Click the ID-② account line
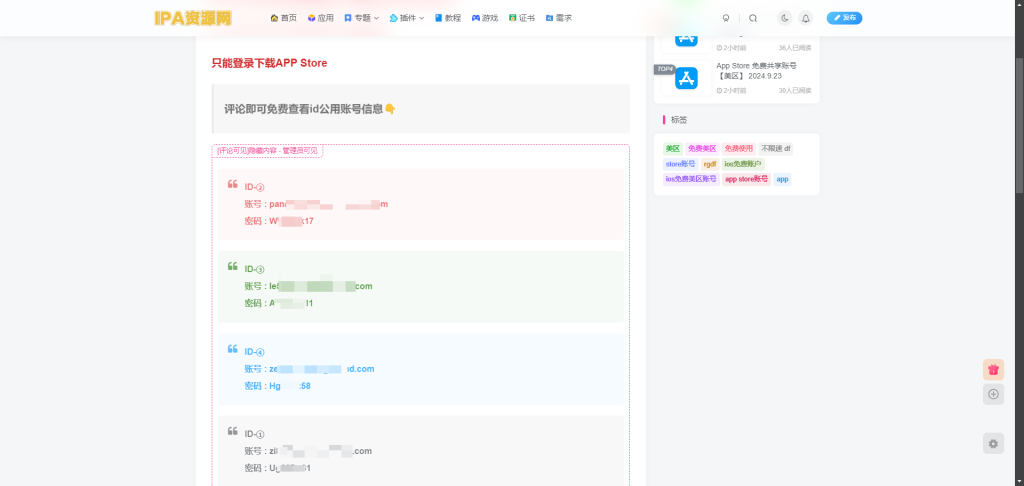The width and height of the screenshot is (1024, 486). (316, 204)
